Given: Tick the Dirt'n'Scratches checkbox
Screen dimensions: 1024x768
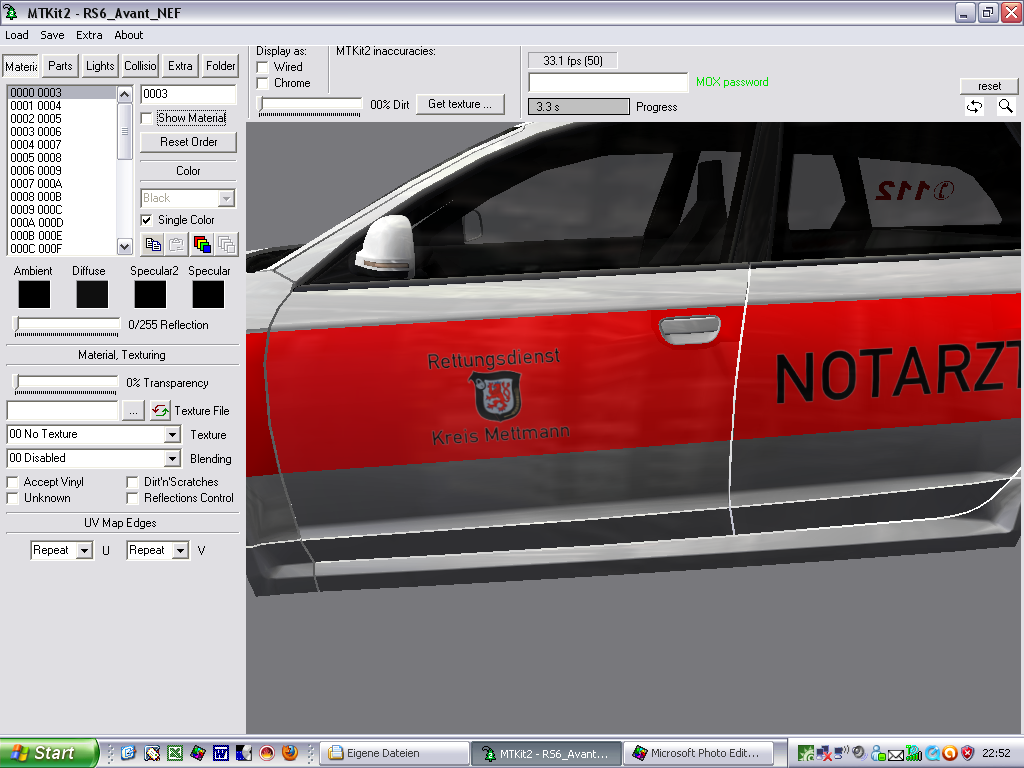Looking at the screenshot, I should click(133, 482).
